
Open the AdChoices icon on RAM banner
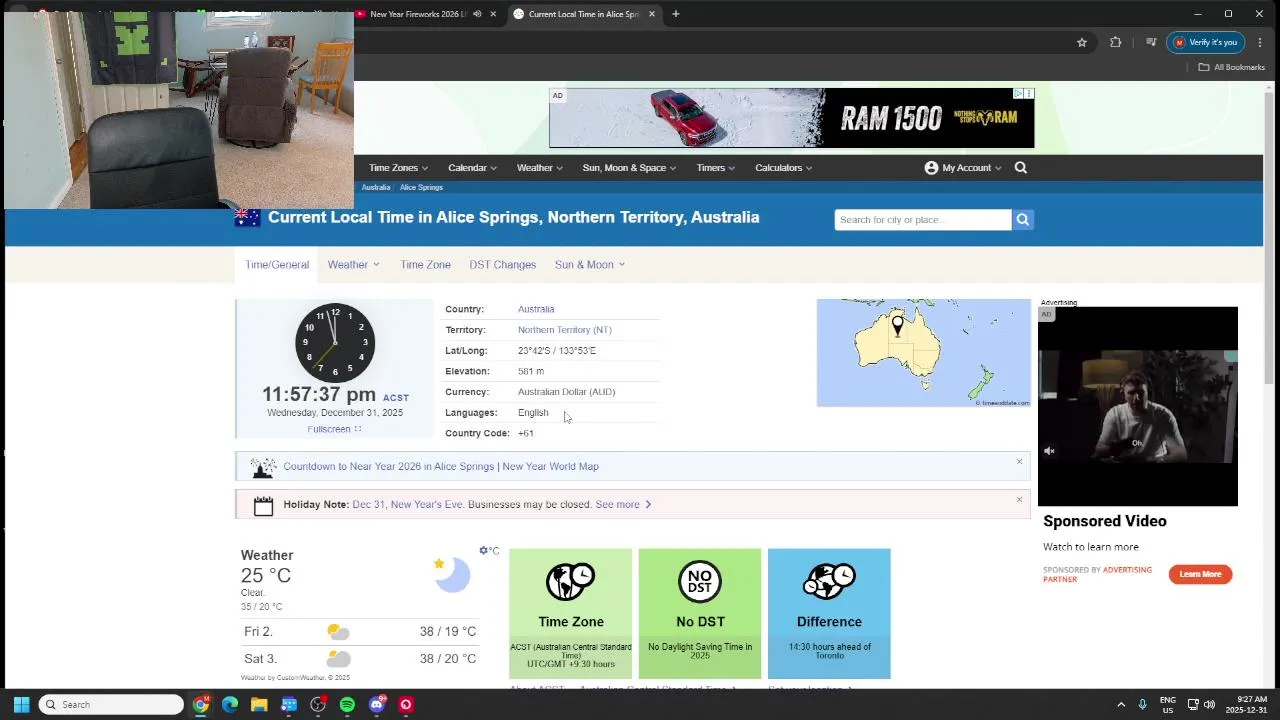click(1019, 93)
